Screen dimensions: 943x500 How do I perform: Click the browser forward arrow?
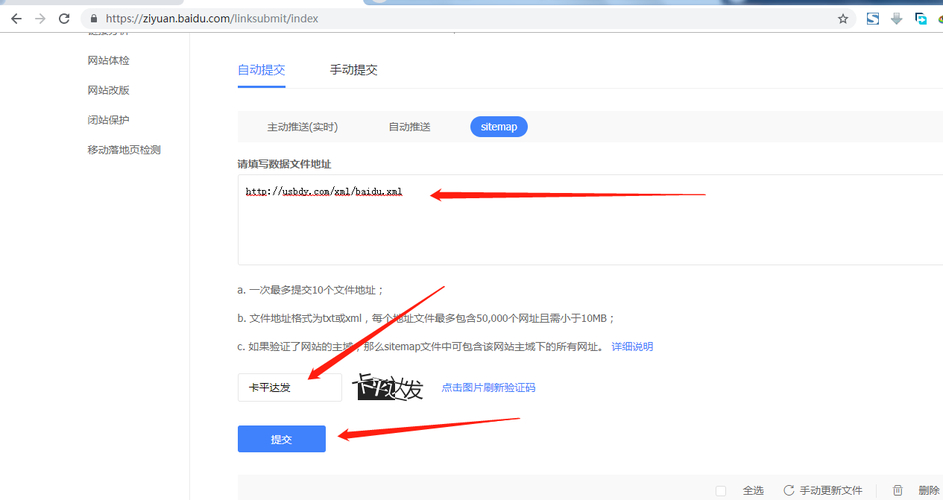tap(40, 19)
